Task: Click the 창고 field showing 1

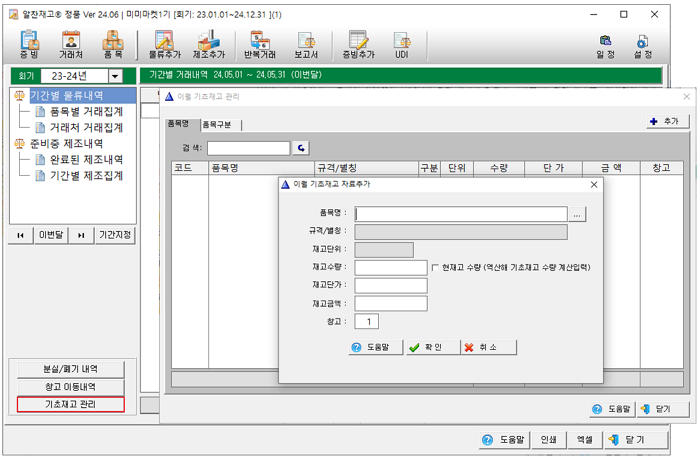Action: 367,321
